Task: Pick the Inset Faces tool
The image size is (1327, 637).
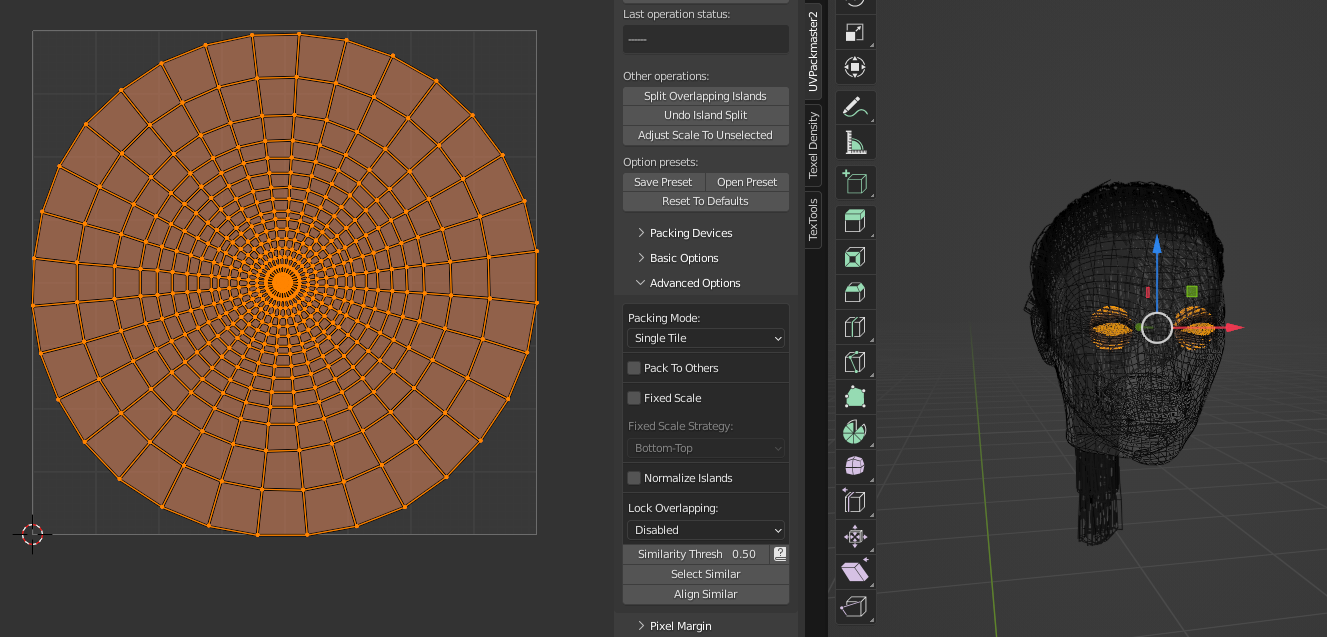Action: point(855,258)
